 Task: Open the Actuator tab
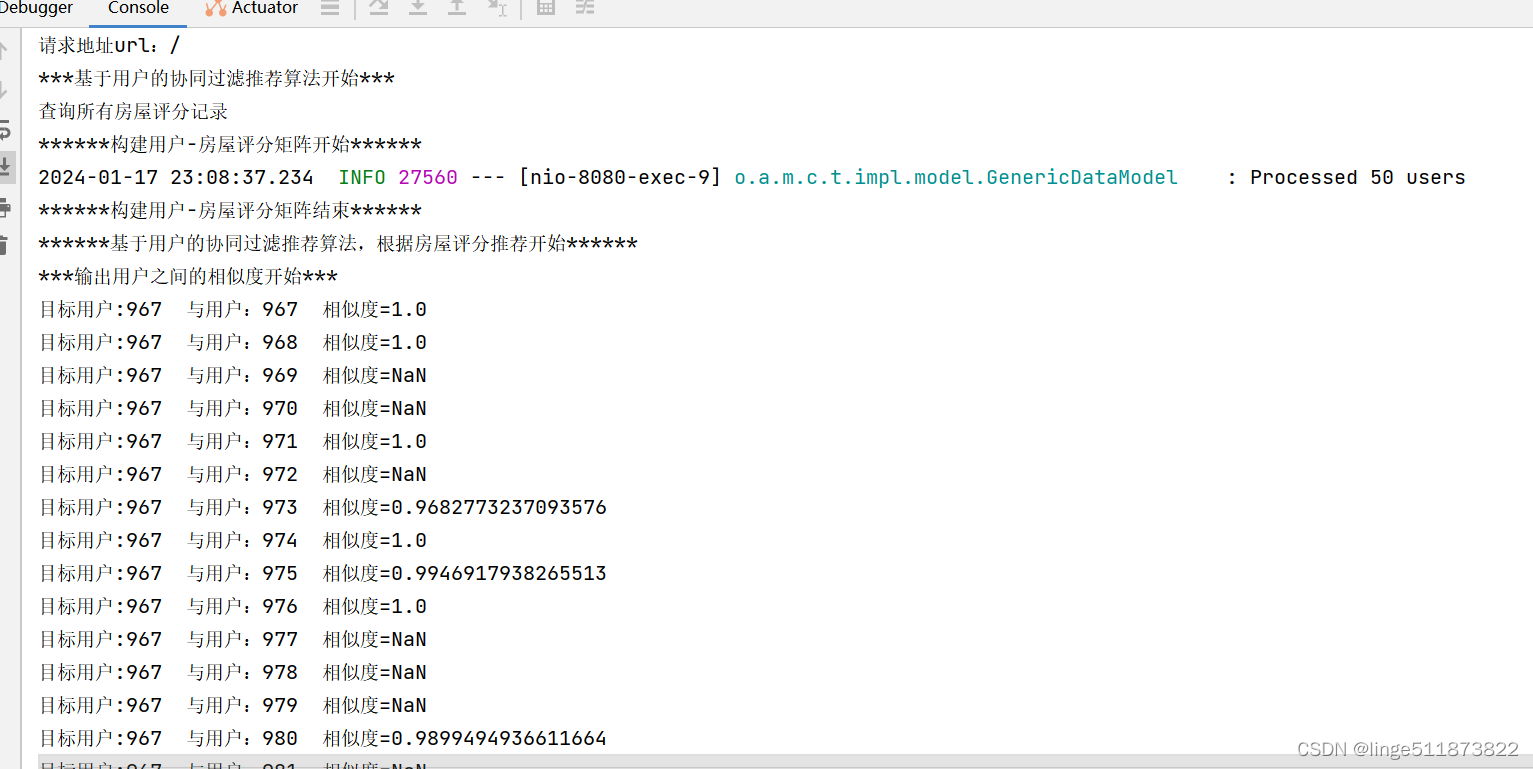pyautogui.click(x=252, y=8)
